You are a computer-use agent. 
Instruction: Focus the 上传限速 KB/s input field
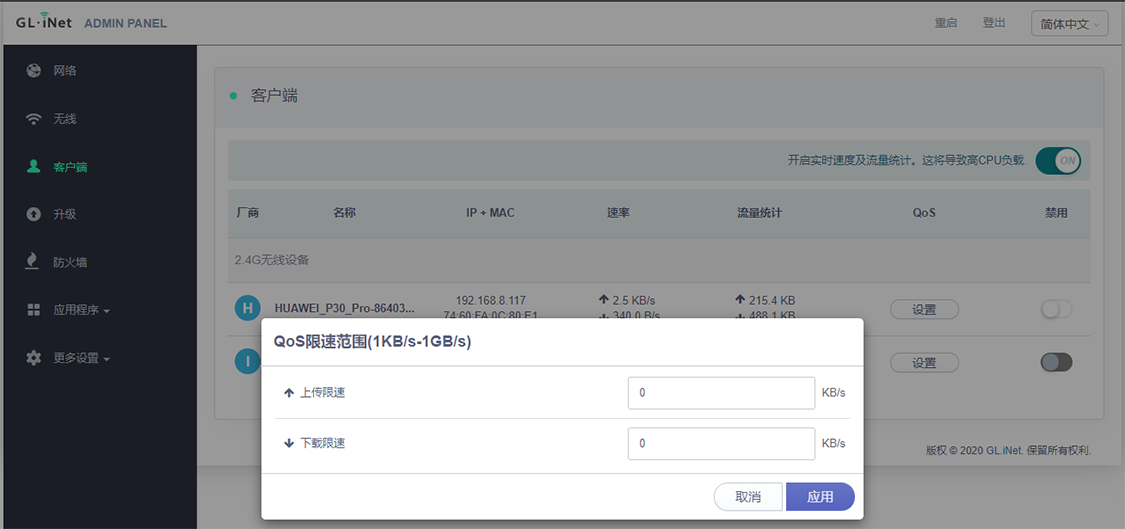tap(721, 393)
